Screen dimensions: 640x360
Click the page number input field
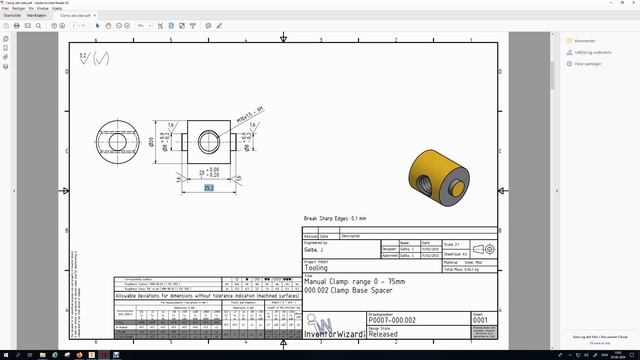click(x=74, y=26)
